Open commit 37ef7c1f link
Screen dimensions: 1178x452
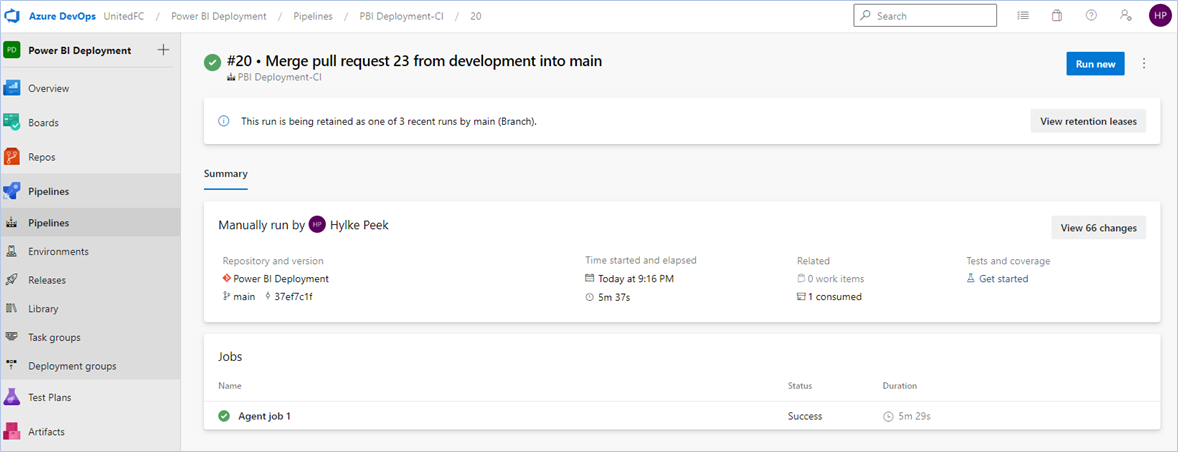click(x=294, y=297)
